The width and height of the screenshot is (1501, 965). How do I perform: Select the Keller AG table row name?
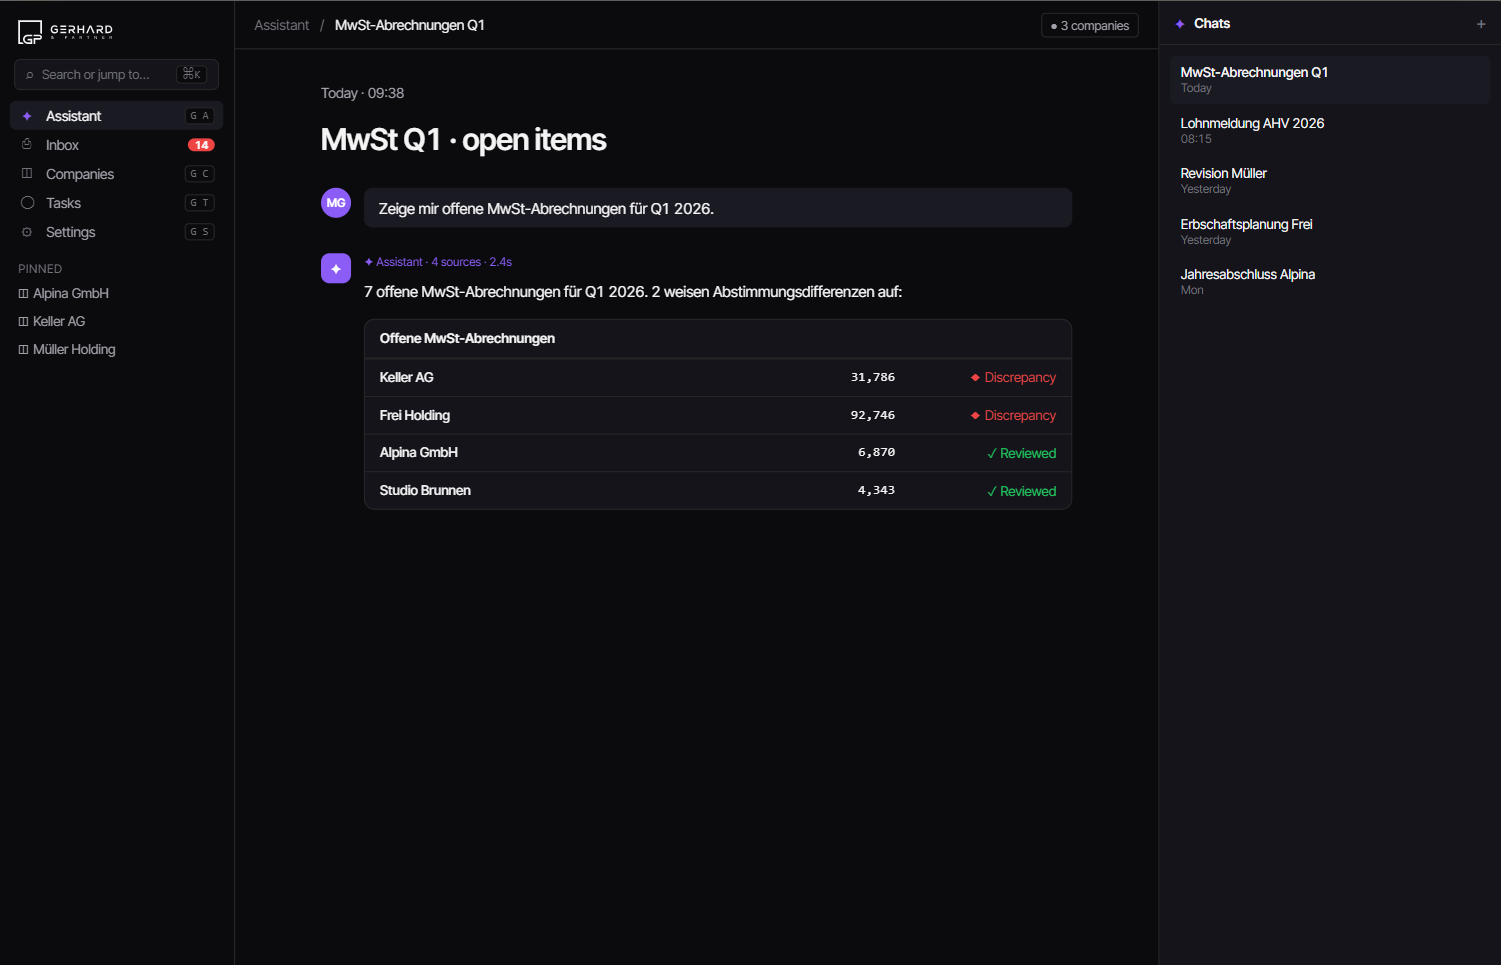pos(406,377)
